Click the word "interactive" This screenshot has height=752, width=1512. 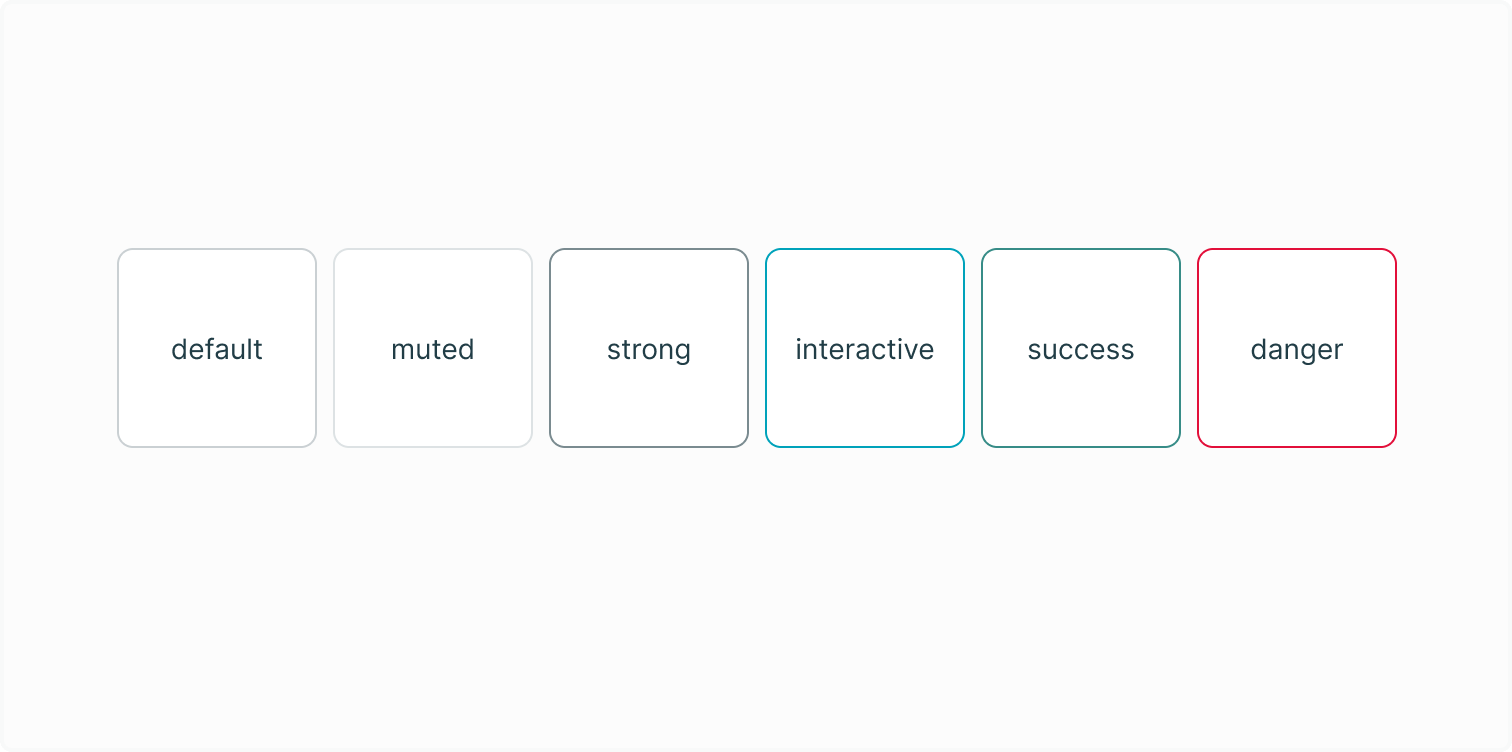click(865, 350)
